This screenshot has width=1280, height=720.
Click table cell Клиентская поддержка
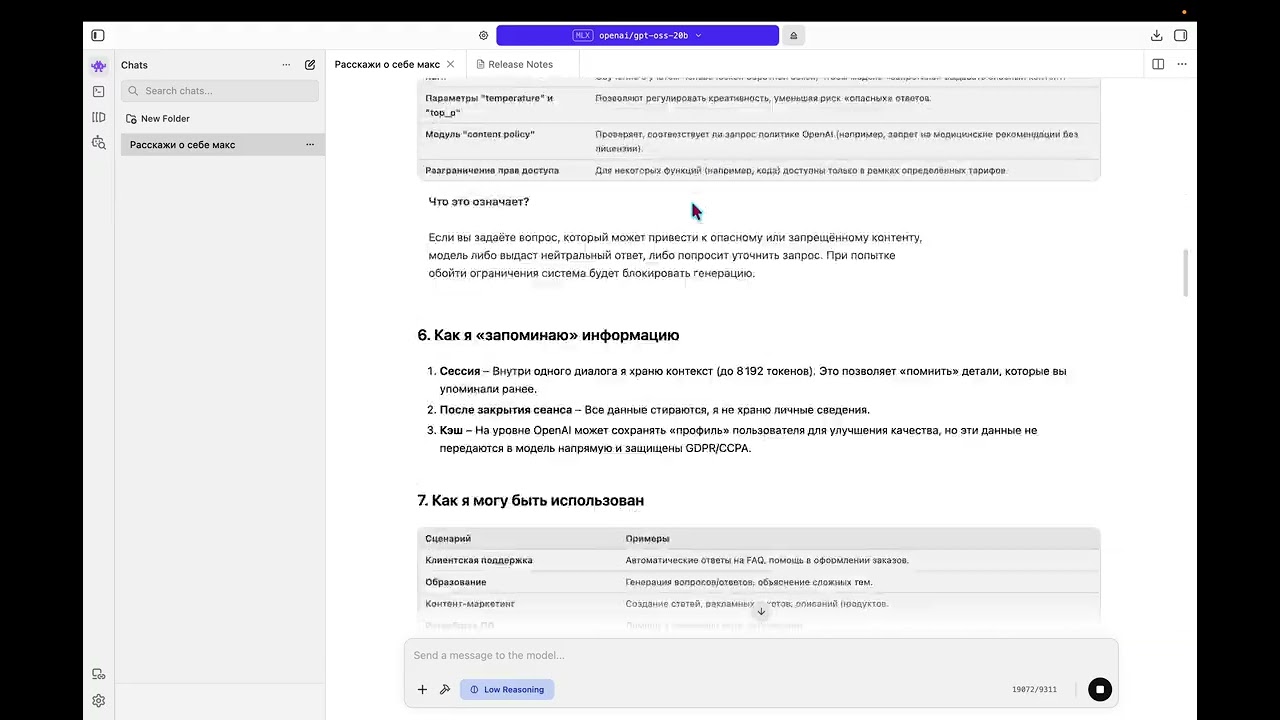479,560
